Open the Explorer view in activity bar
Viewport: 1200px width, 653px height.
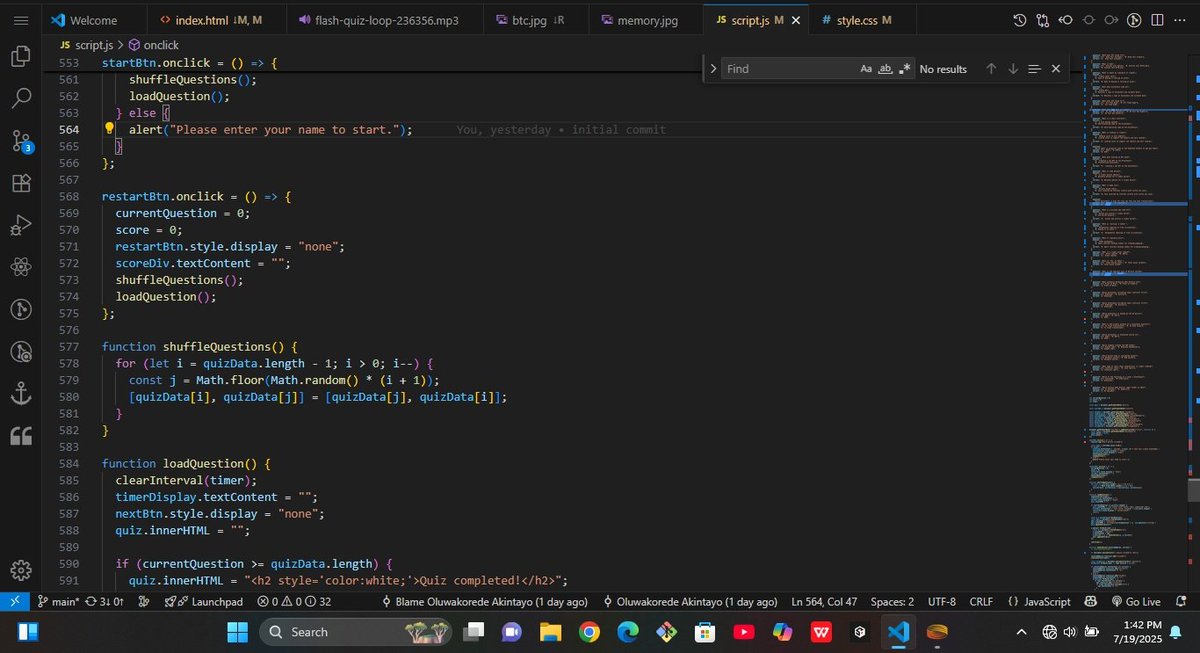21,56
